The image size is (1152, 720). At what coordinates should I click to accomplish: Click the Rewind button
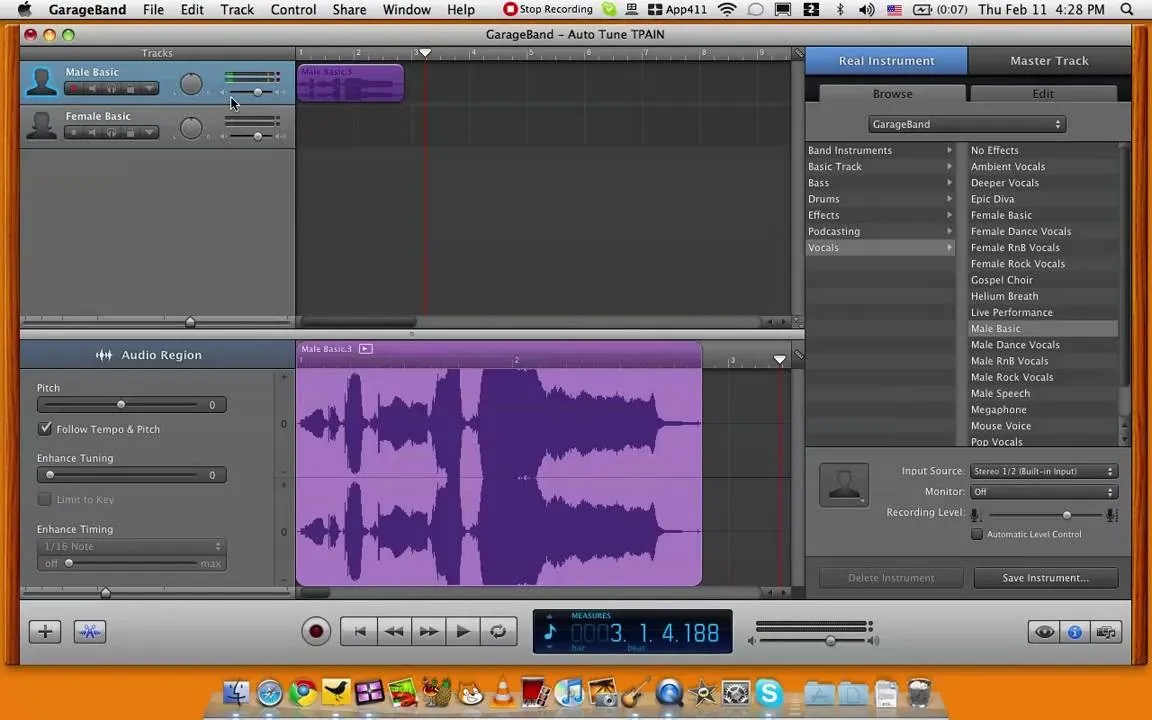394,632
